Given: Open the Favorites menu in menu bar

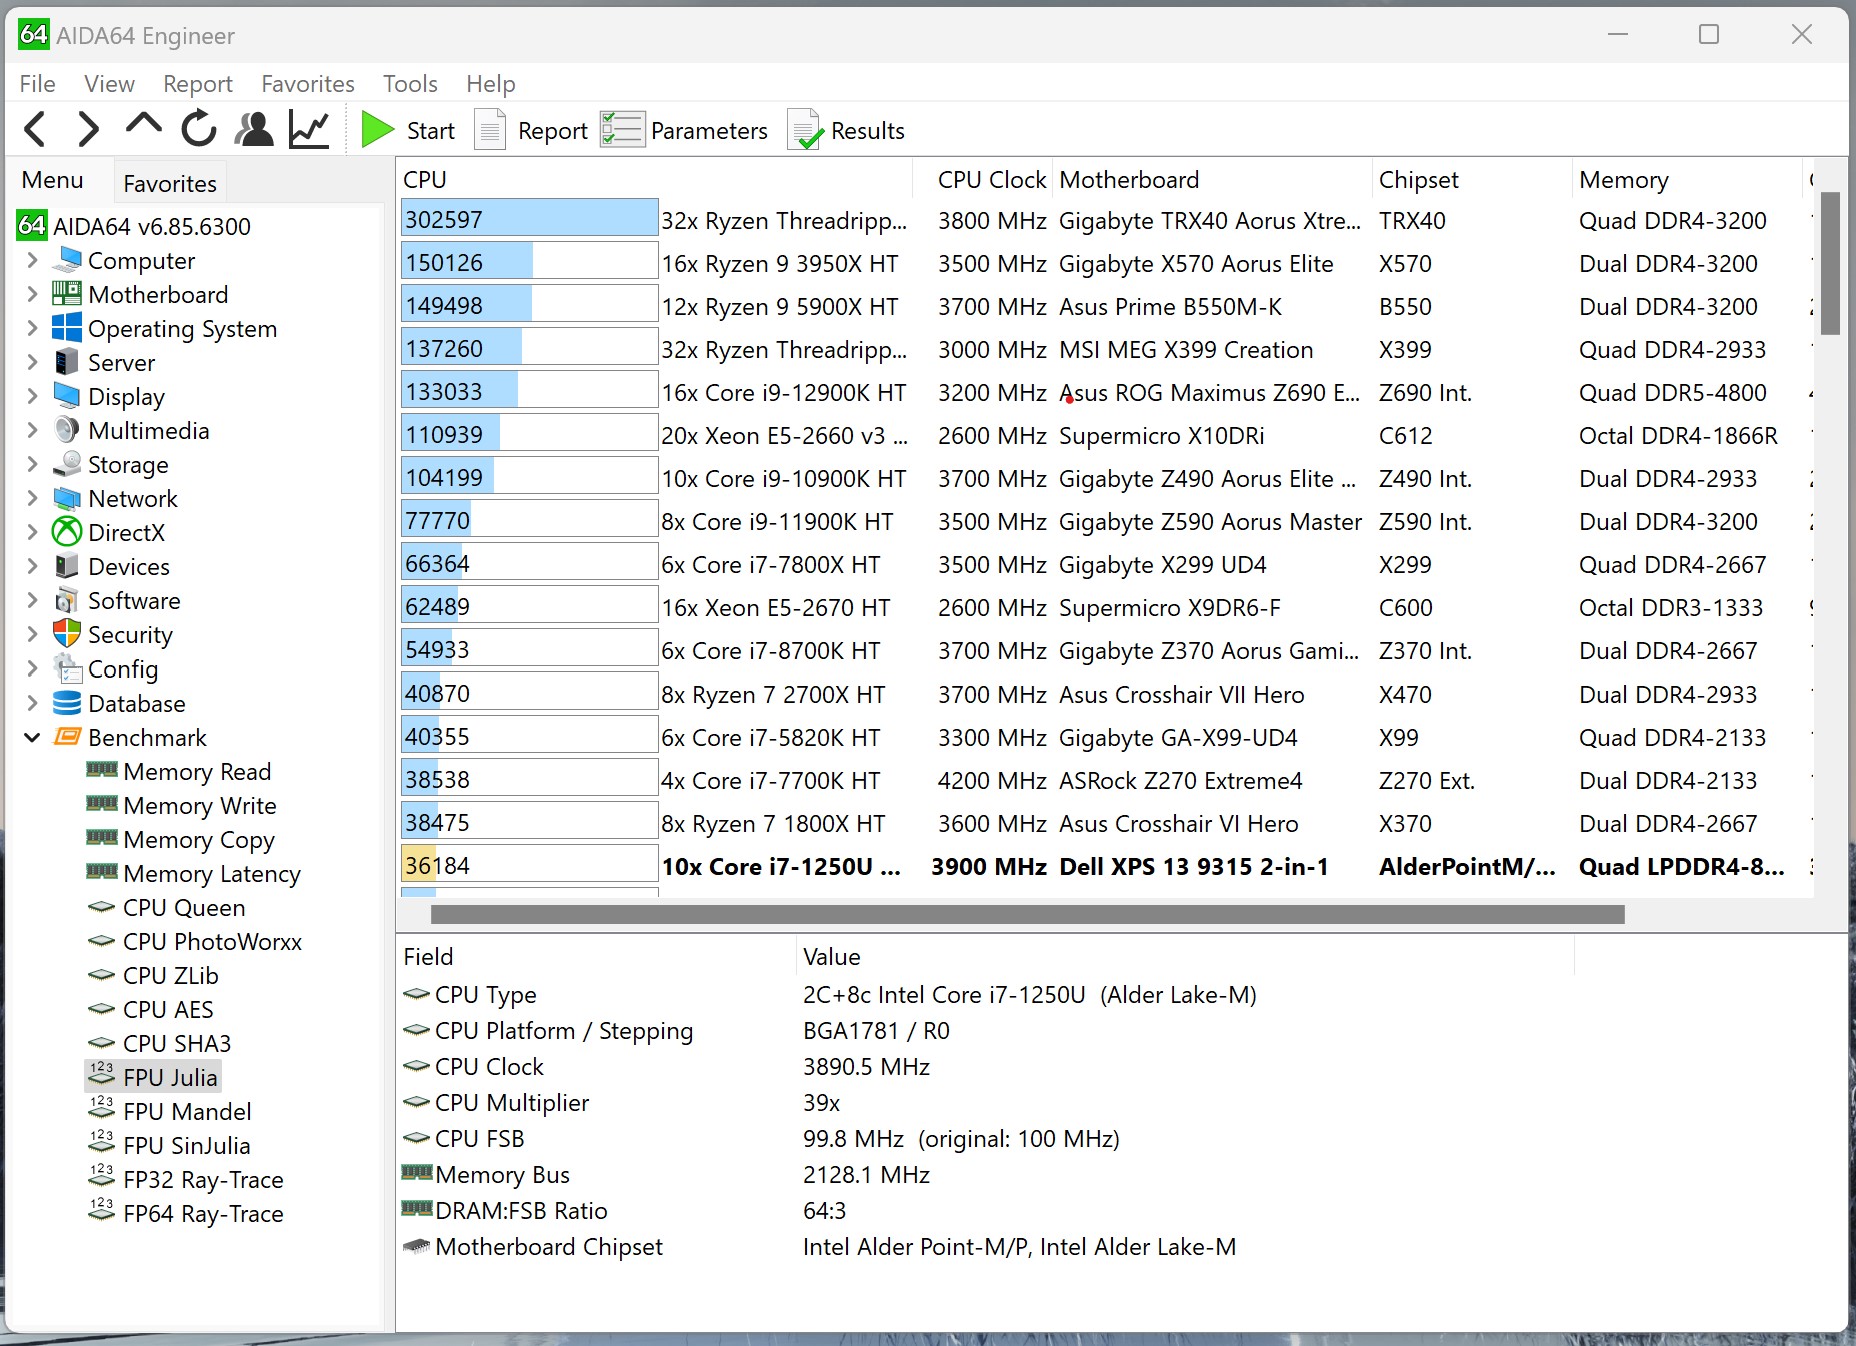Looking at the screenshot, I should click(308, 84).
